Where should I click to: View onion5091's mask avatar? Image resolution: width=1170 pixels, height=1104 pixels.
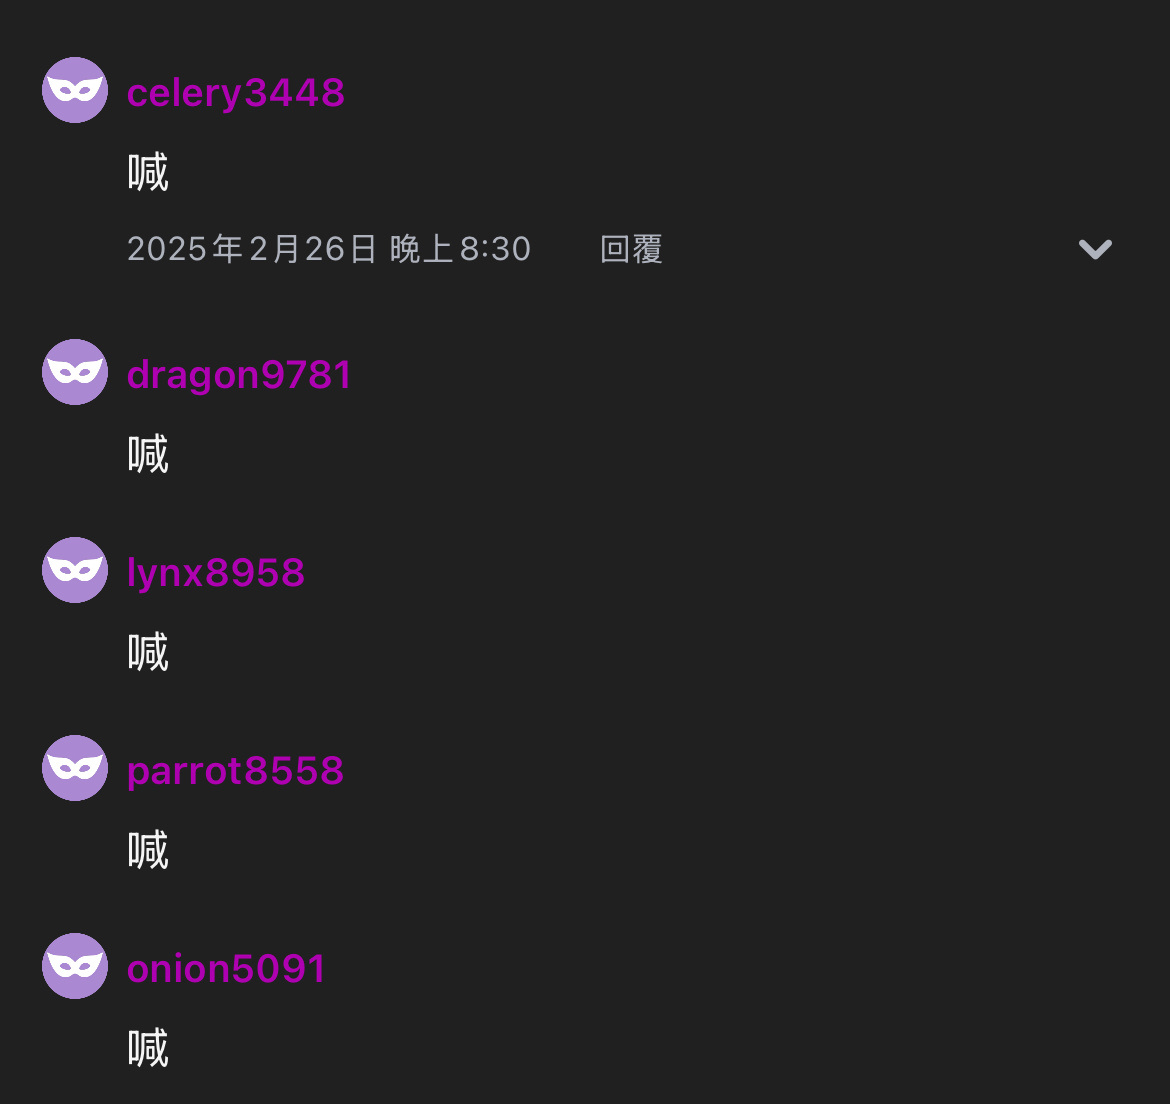75,966
